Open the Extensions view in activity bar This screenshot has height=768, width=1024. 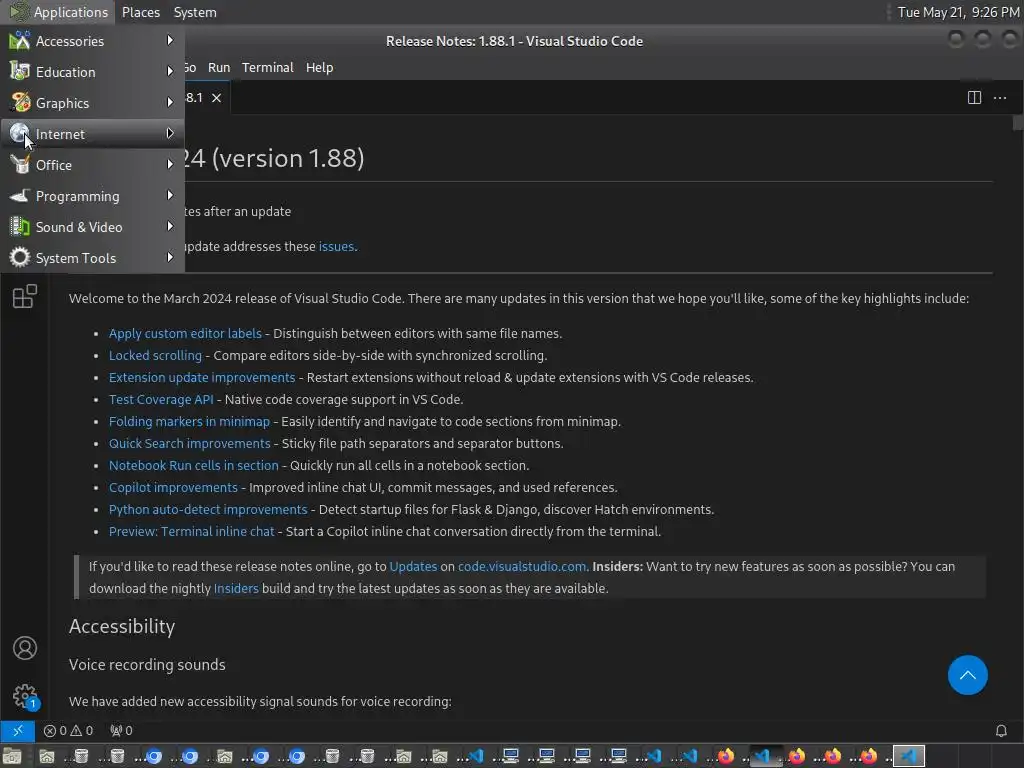point(25,296)
